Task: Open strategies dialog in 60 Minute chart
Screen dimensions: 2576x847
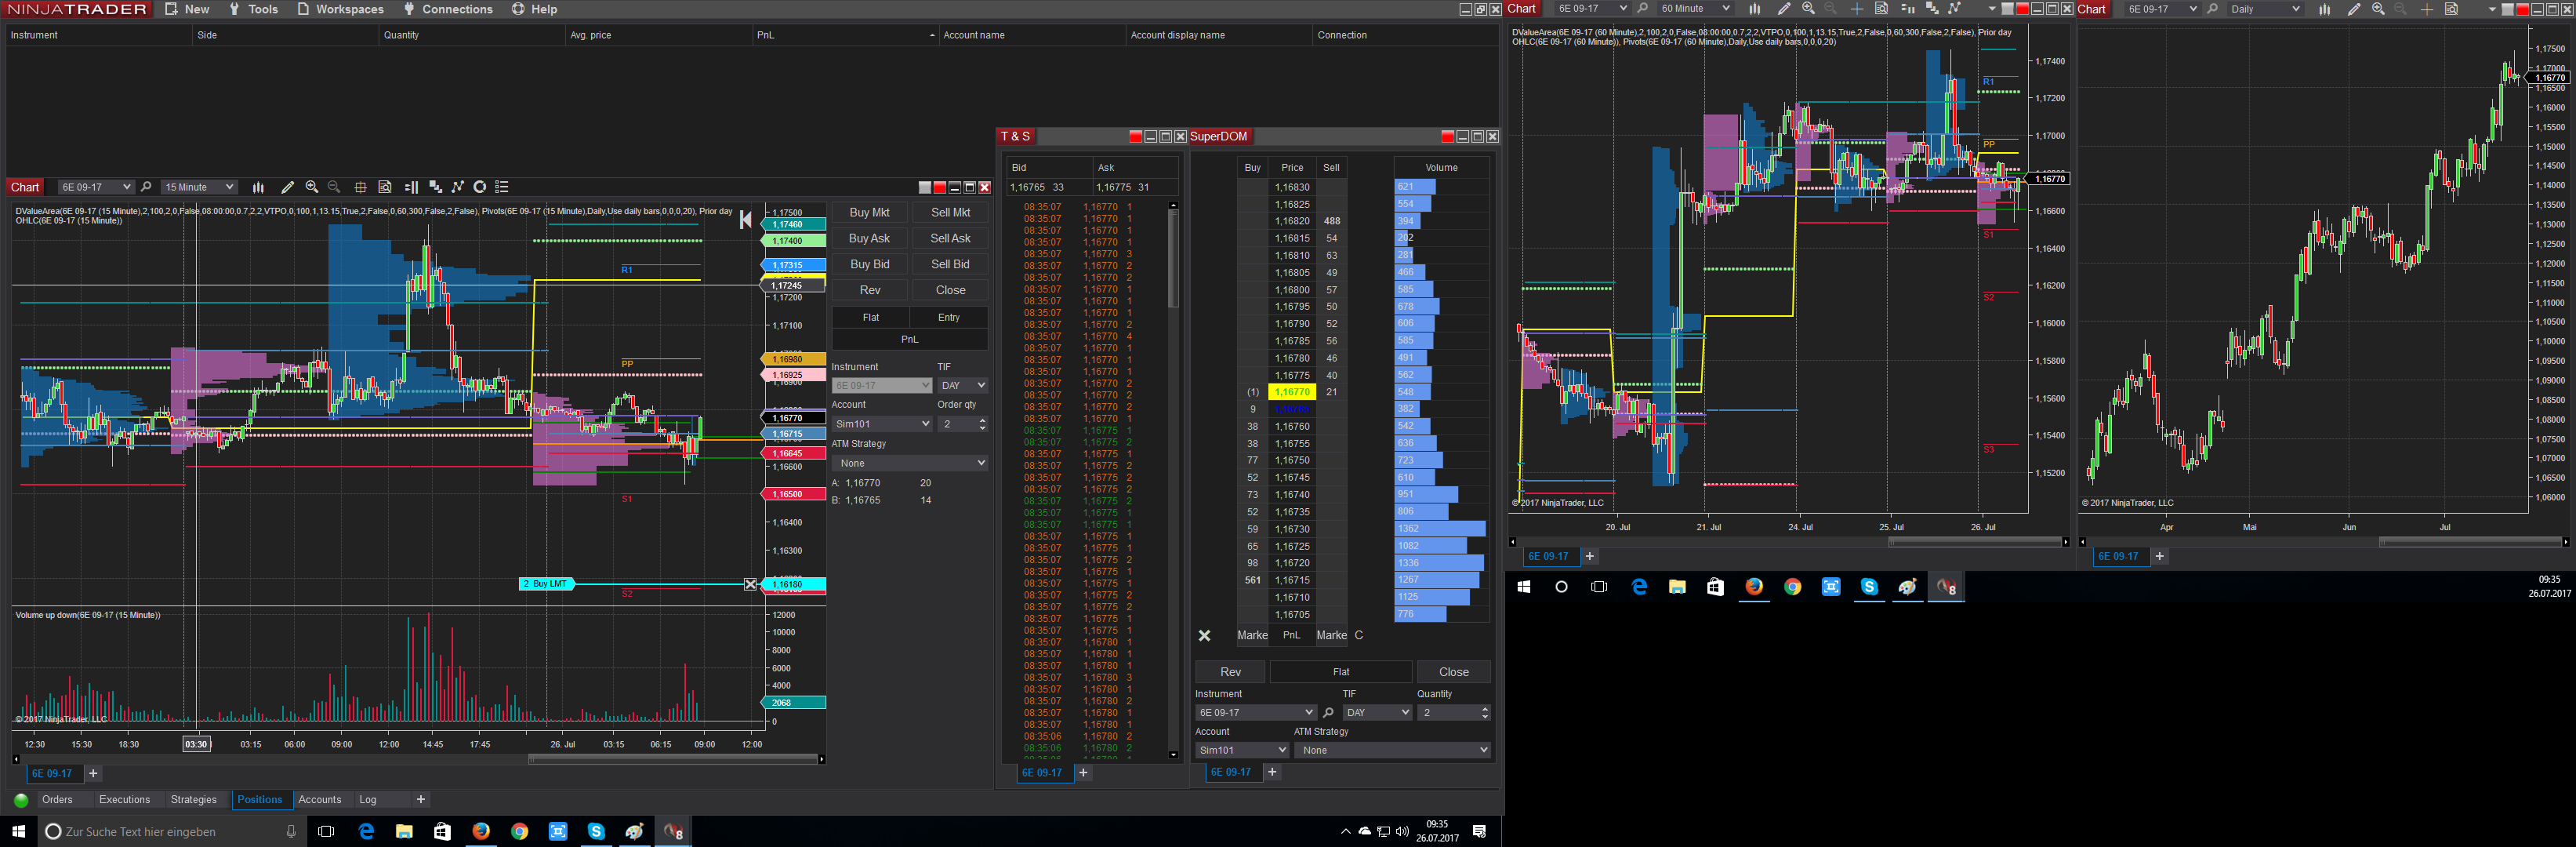Action: tap(1954, 9)
